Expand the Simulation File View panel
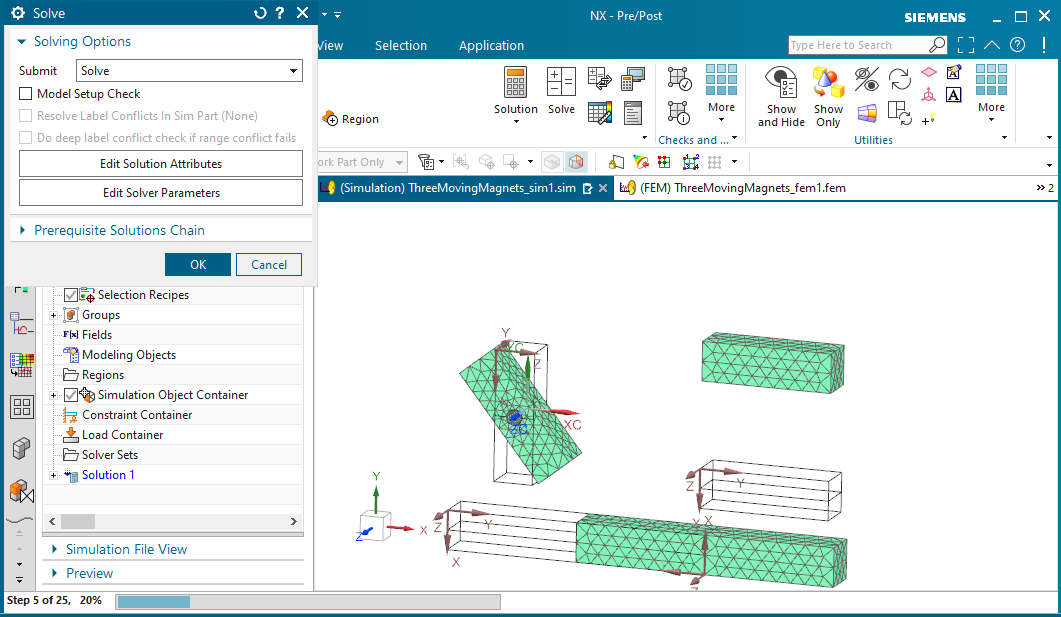 126,549
